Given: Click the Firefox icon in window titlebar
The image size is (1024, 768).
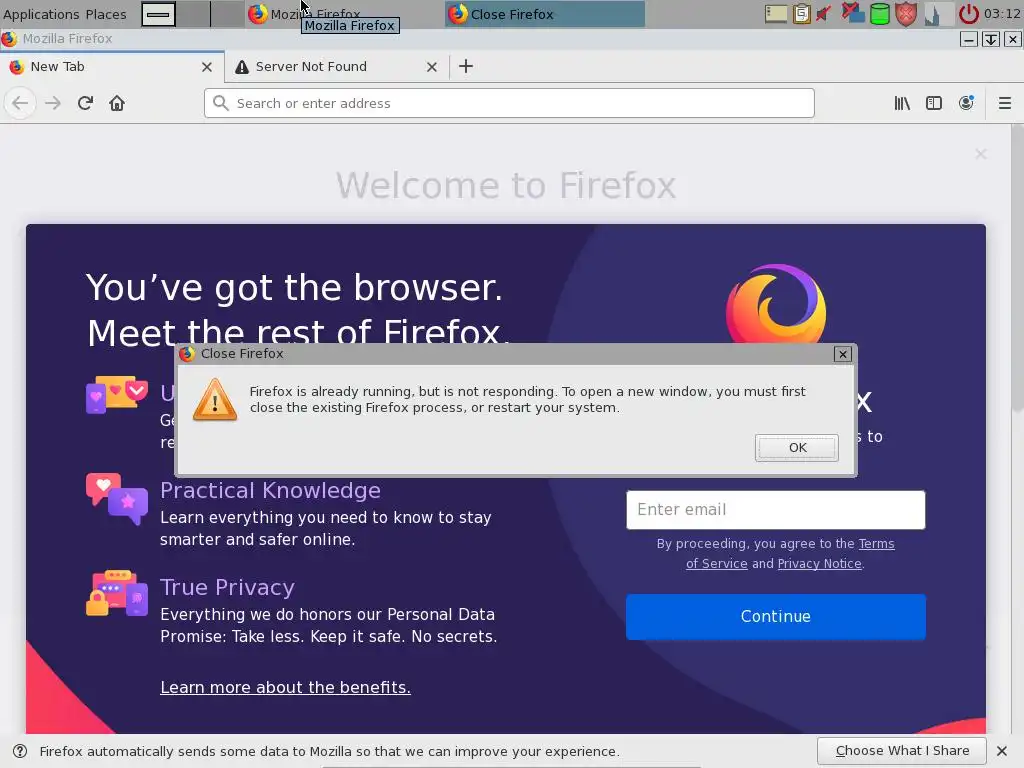Looking at the screenshot, I should 9,39.
